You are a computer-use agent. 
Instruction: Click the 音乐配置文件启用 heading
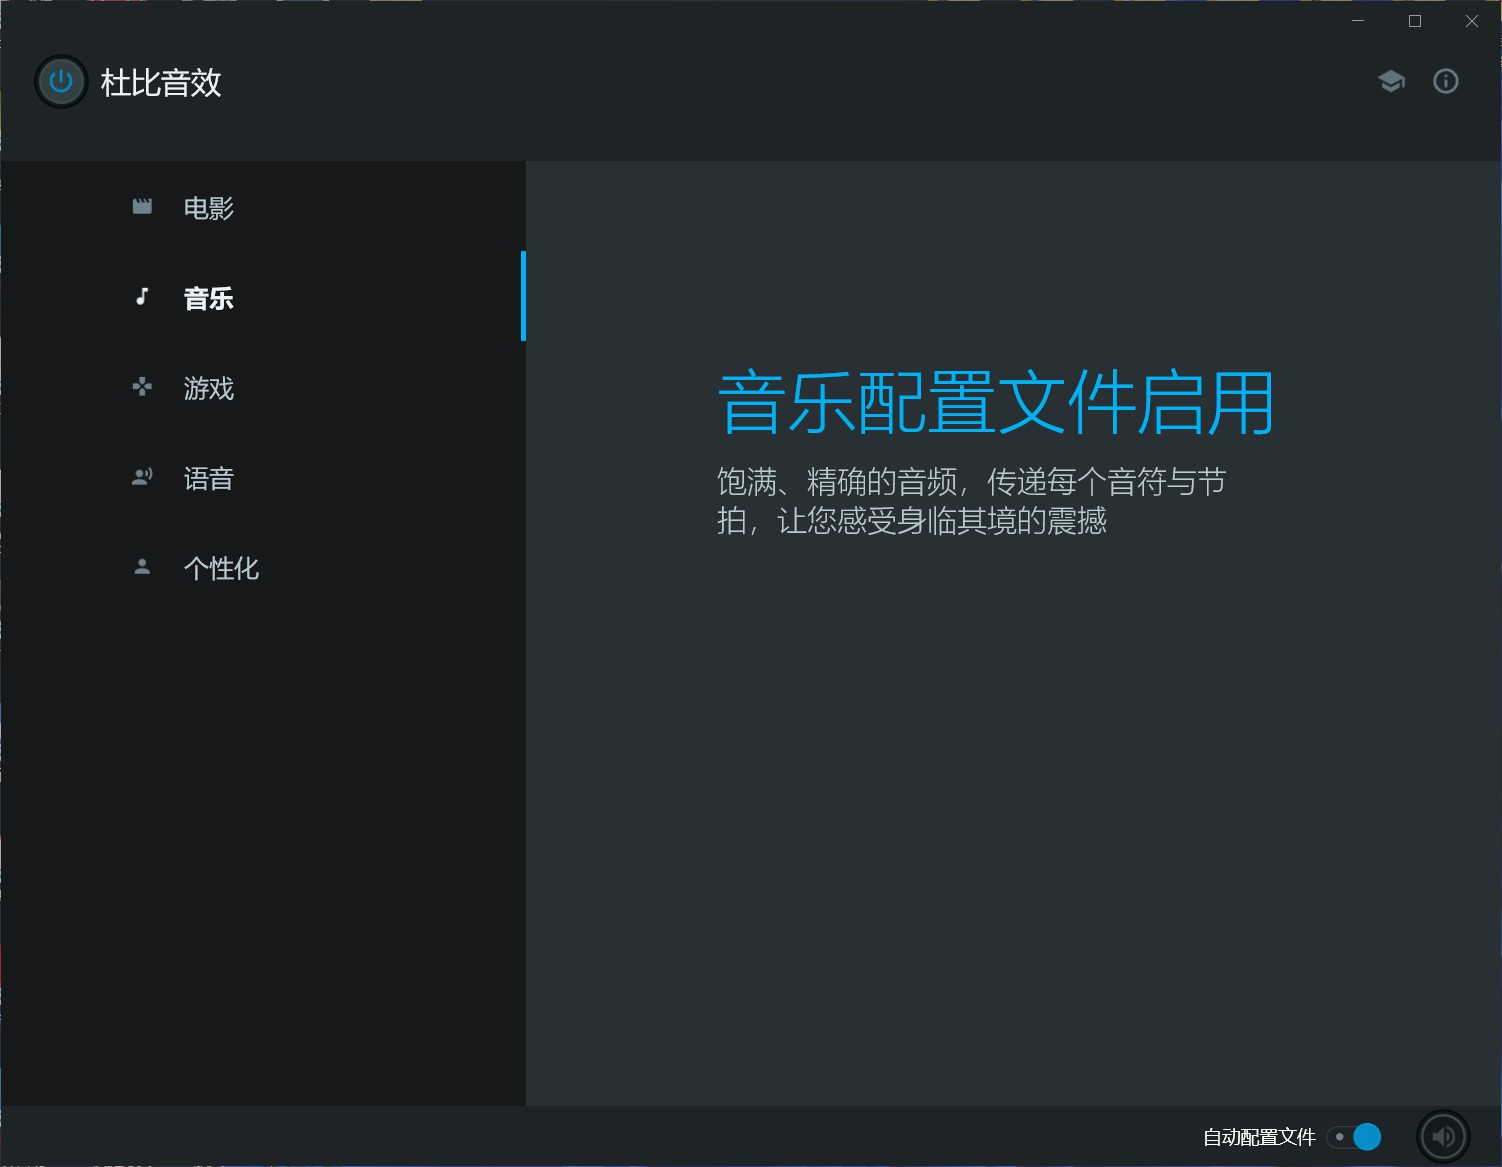point(996,403)
